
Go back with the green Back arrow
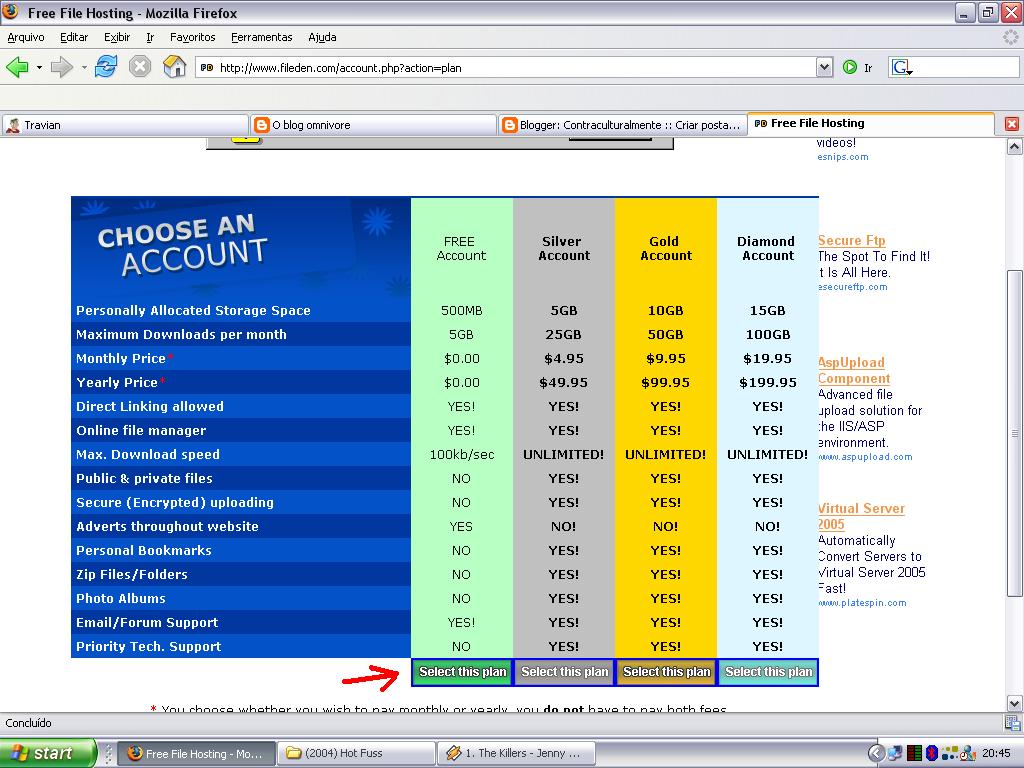(17, 67)
